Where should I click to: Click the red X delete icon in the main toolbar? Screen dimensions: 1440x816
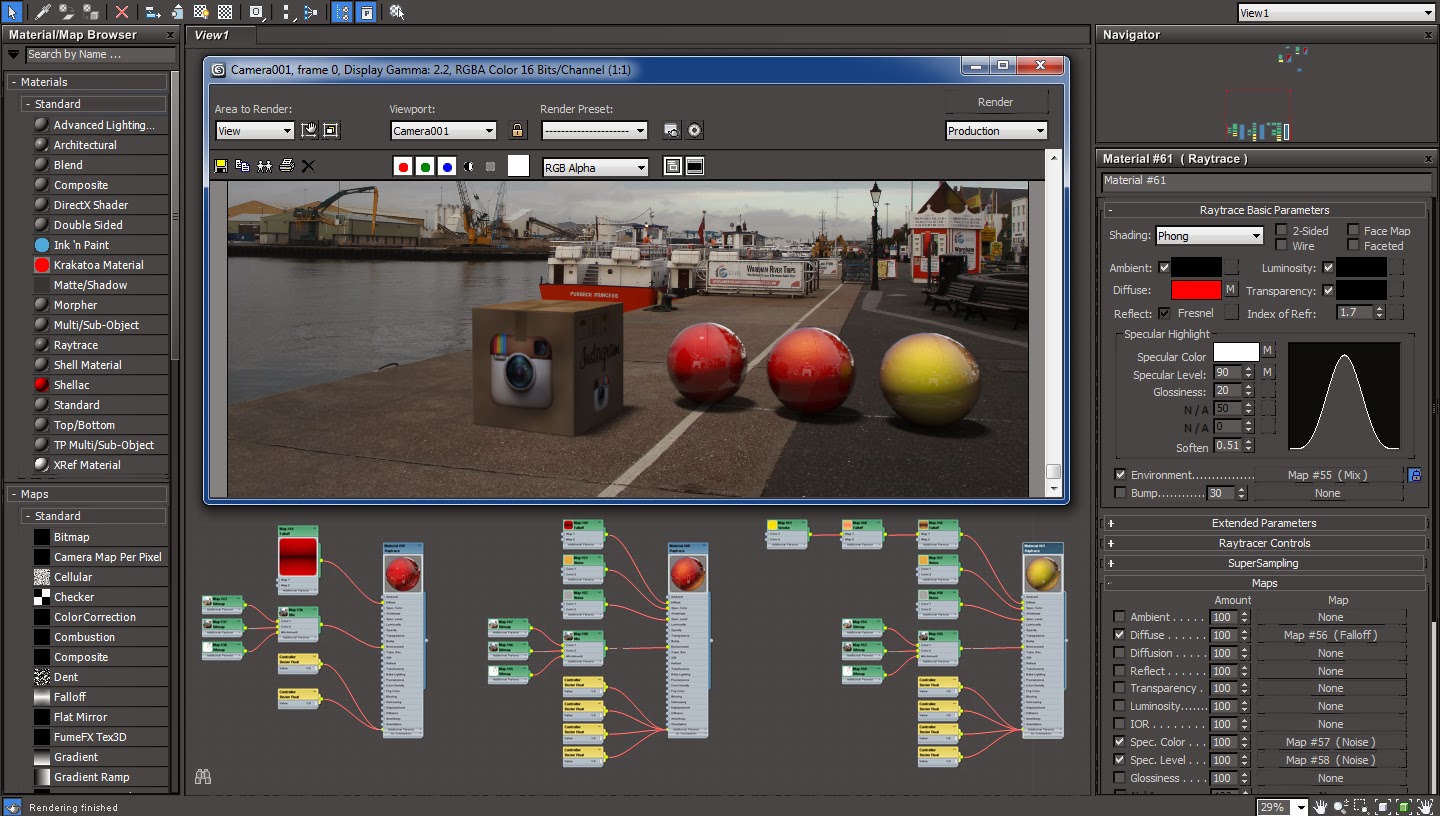[121, 12]
